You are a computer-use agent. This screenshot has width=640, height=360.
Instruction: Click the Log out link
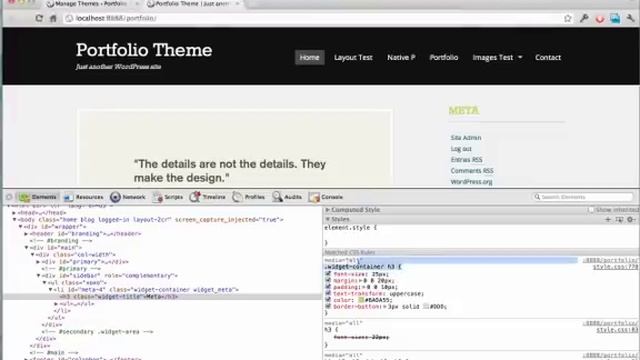point(461,149)
